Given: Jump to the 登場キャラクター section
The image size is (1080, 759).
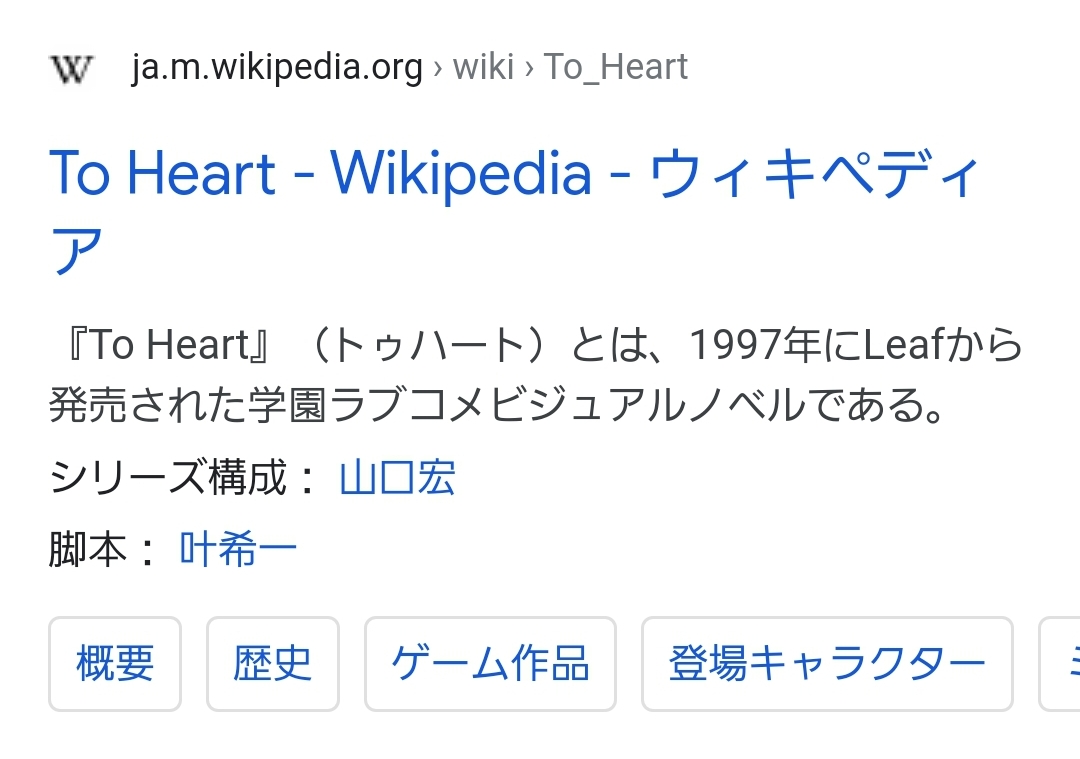Looking at the screenshot, I should [x=827, y=664].
